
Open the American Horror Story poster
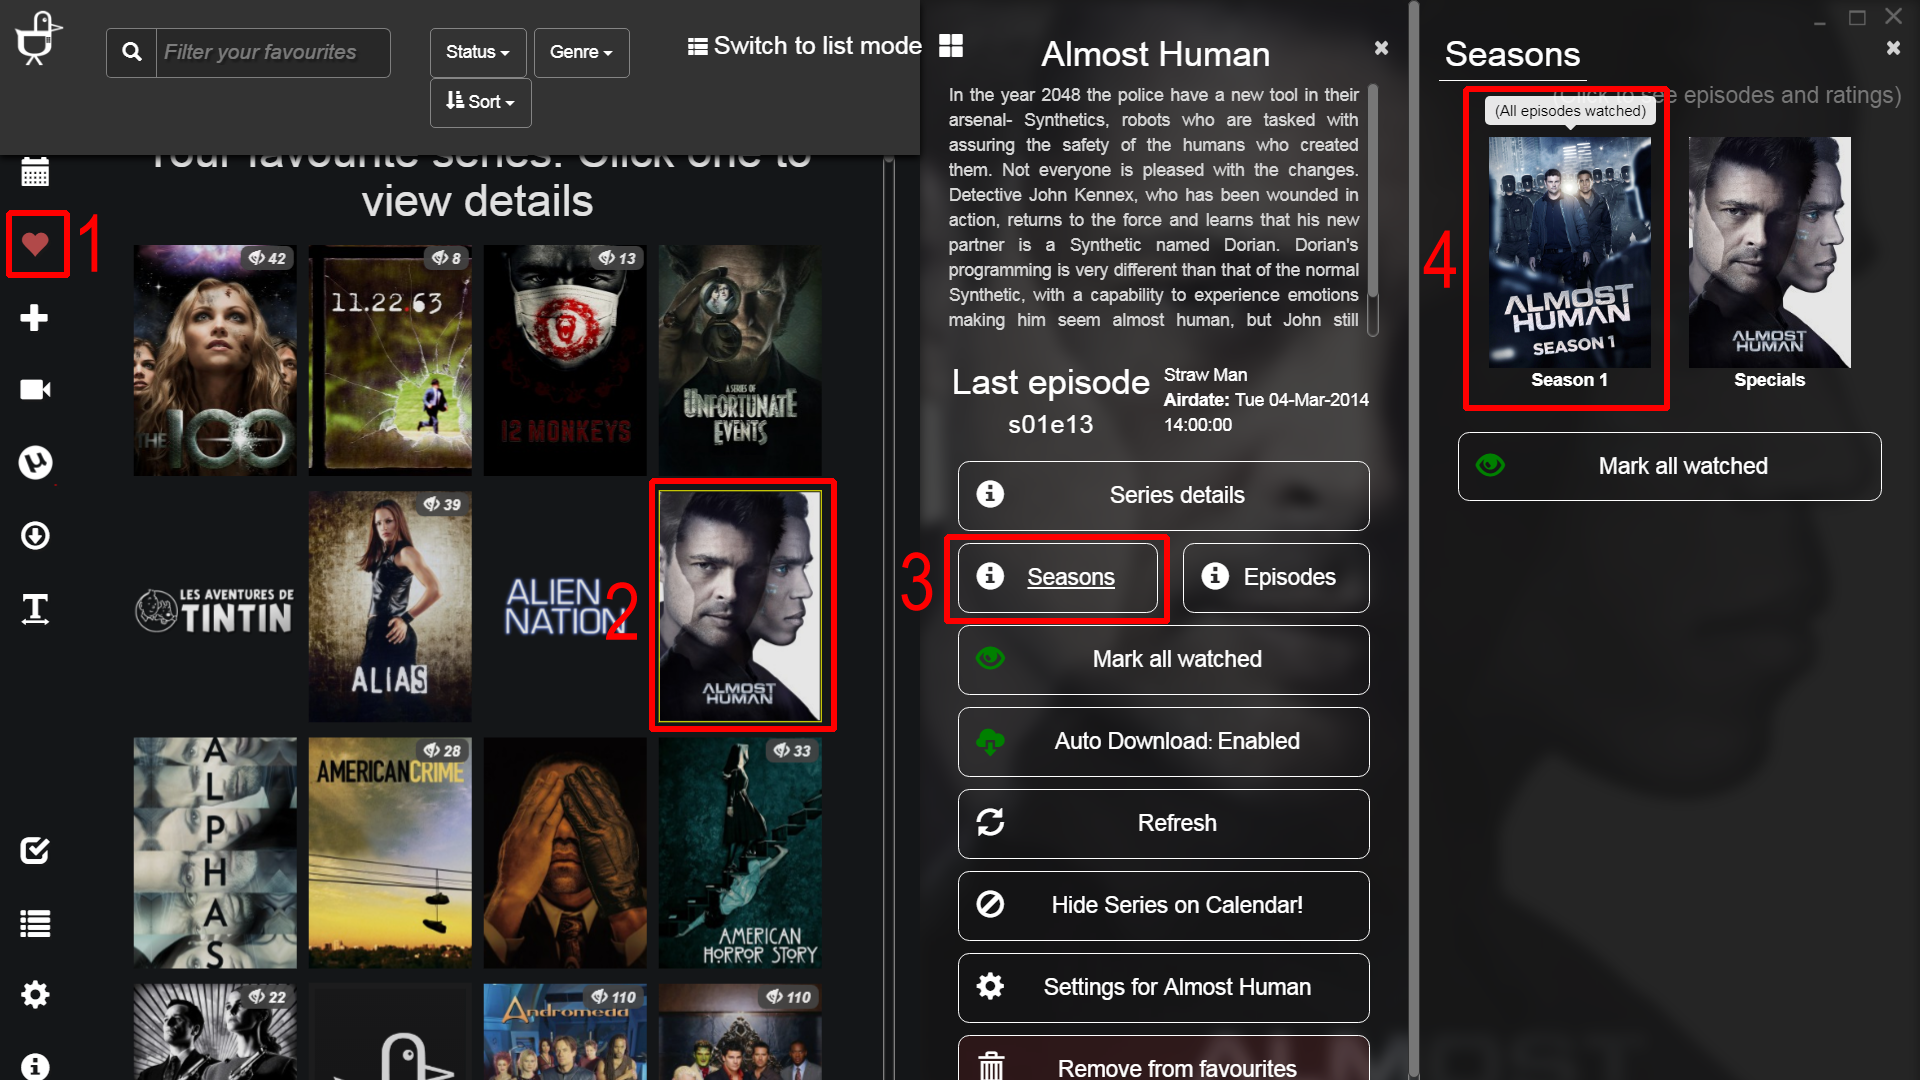(x=740, y=853)
